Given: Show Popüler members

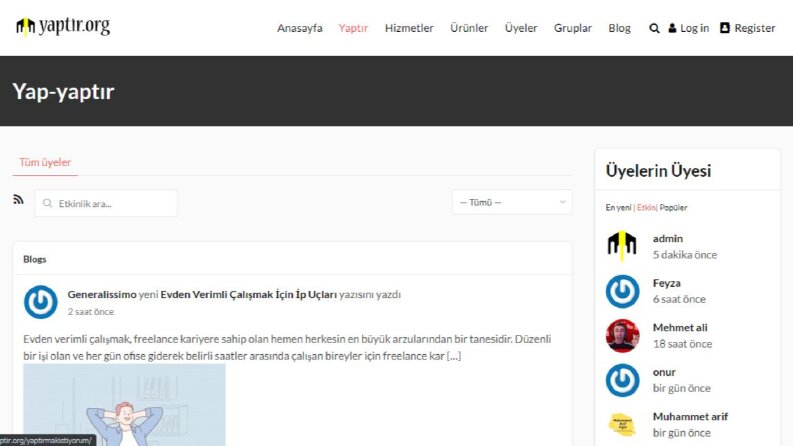Looking at the screenshot, I should pyautogui.click(x=673, y=207).
